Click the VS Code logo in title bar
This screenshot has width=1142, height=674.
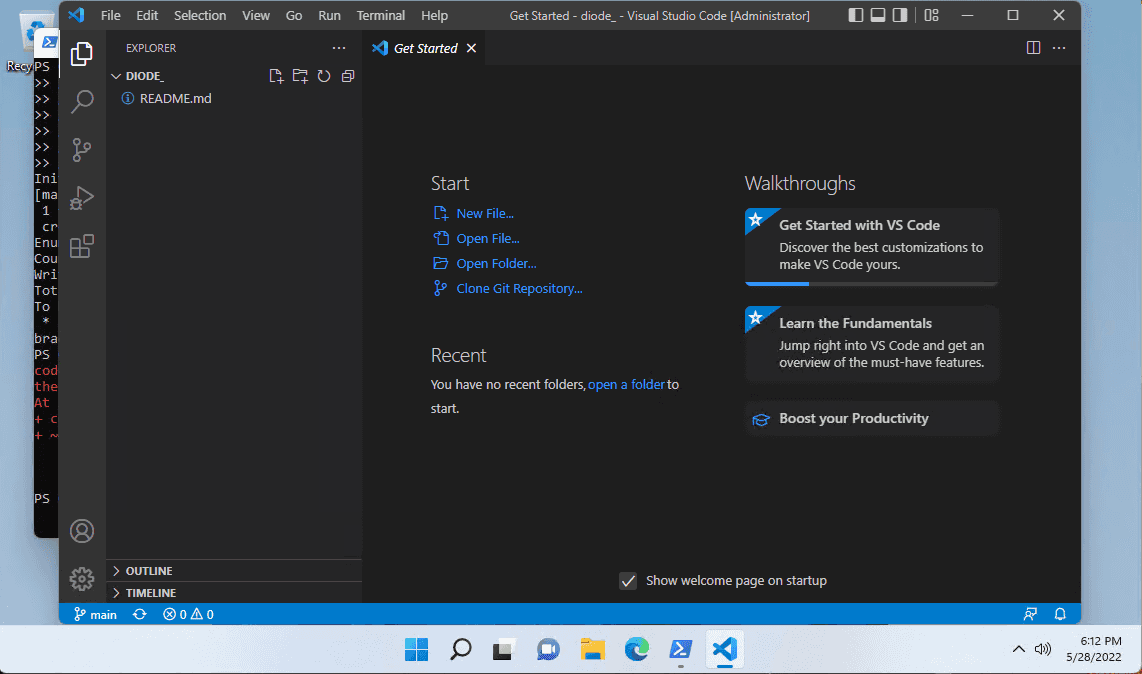tap(77, 15)
